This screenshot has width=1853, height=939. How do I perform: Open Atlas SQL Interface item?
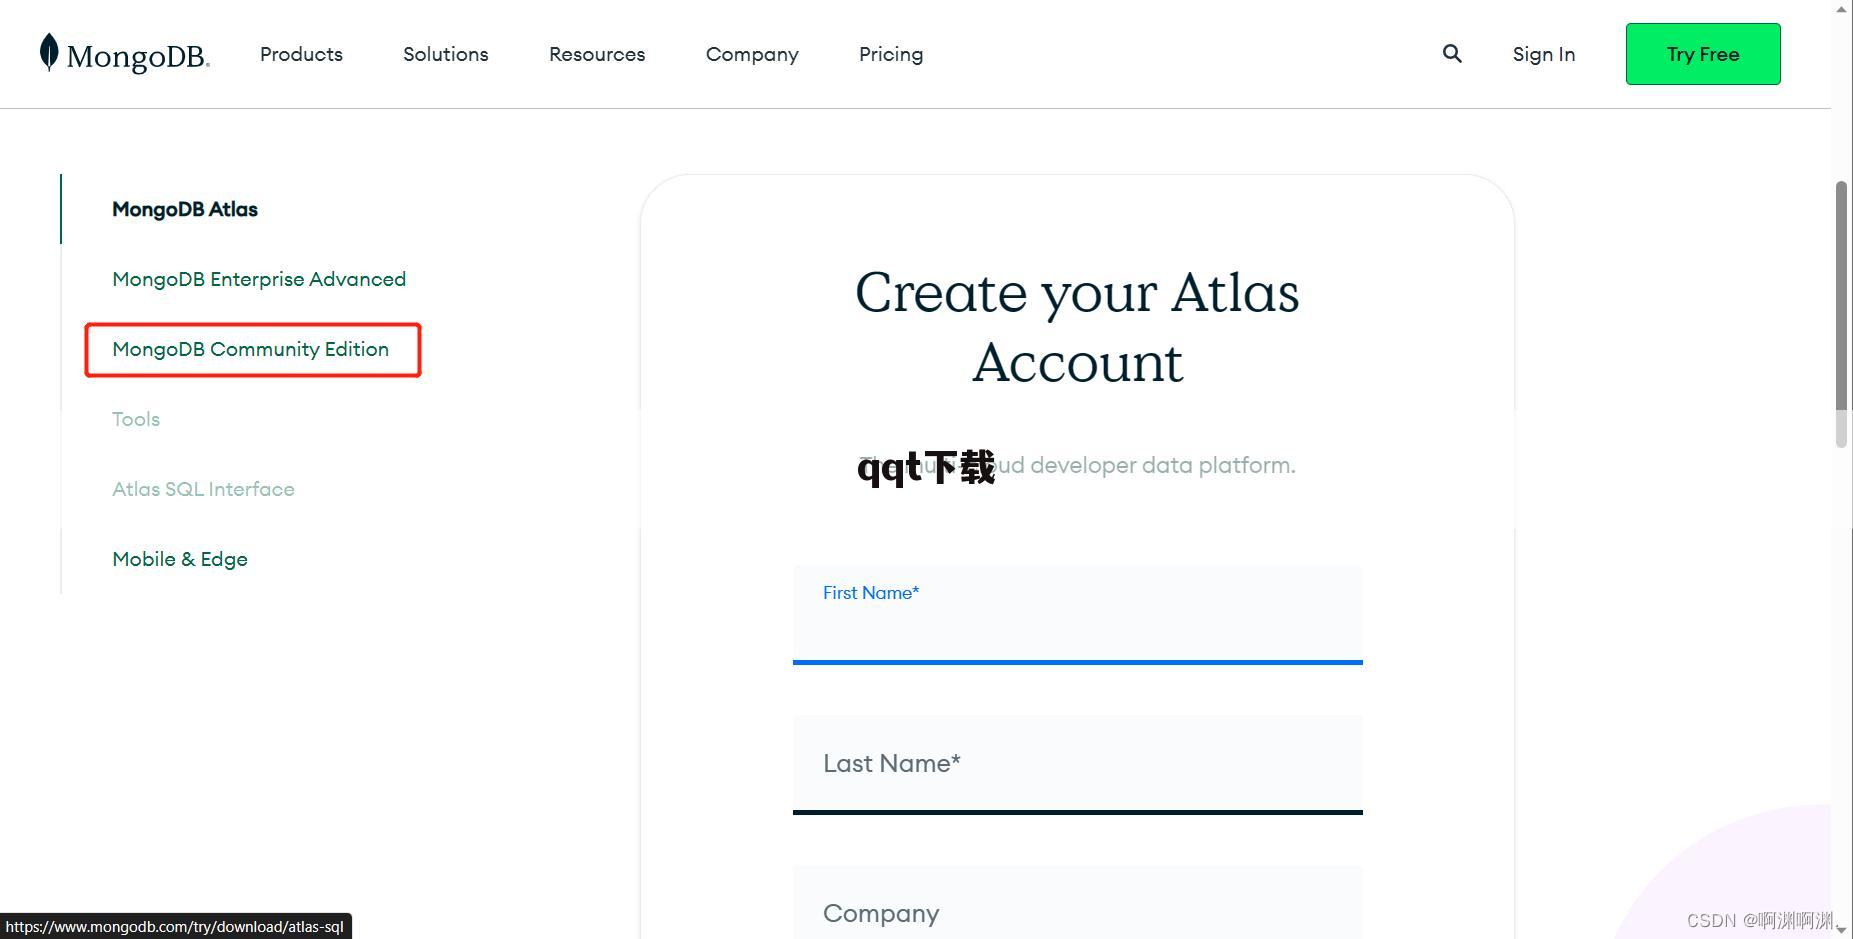click(203, 489)
